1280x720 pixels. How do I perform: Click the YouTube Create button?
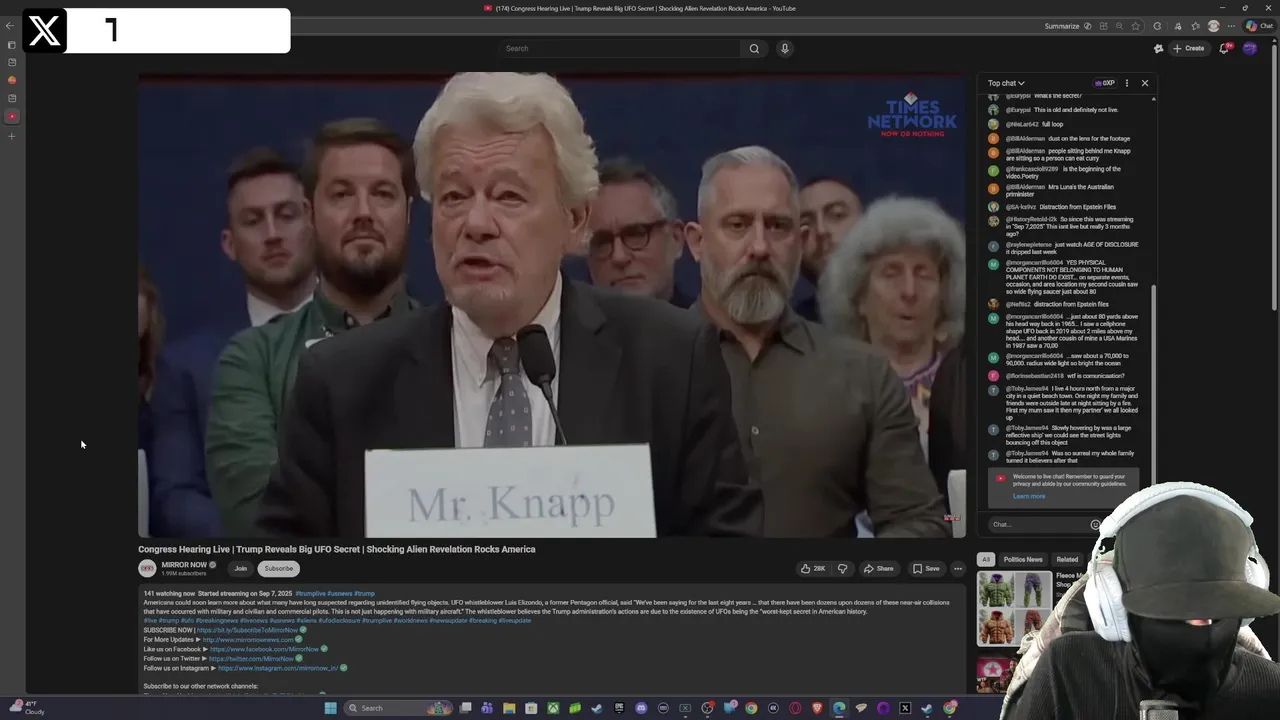(x=1189, y=48)
